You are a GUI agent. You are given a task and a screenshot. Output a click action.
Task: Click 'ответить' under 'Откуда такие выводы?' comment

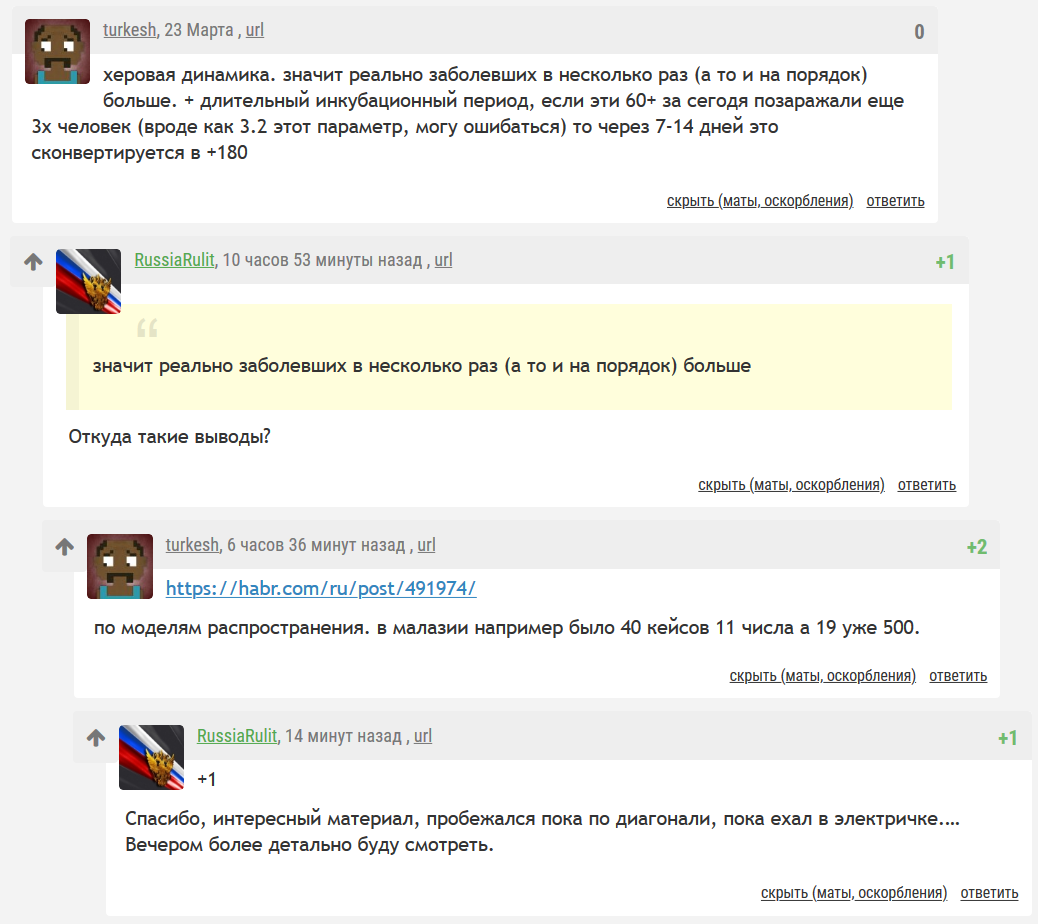coord(927,485)
